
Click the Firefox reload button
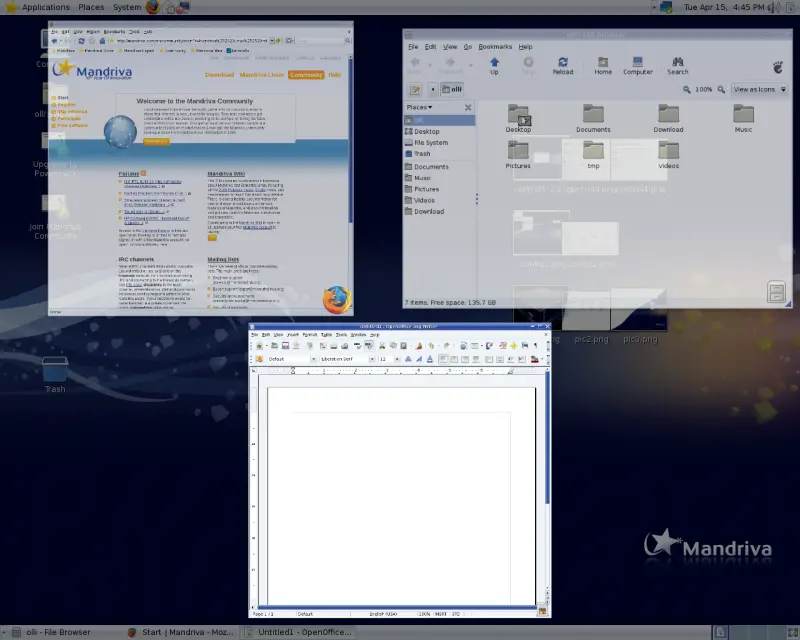[81, 41]
